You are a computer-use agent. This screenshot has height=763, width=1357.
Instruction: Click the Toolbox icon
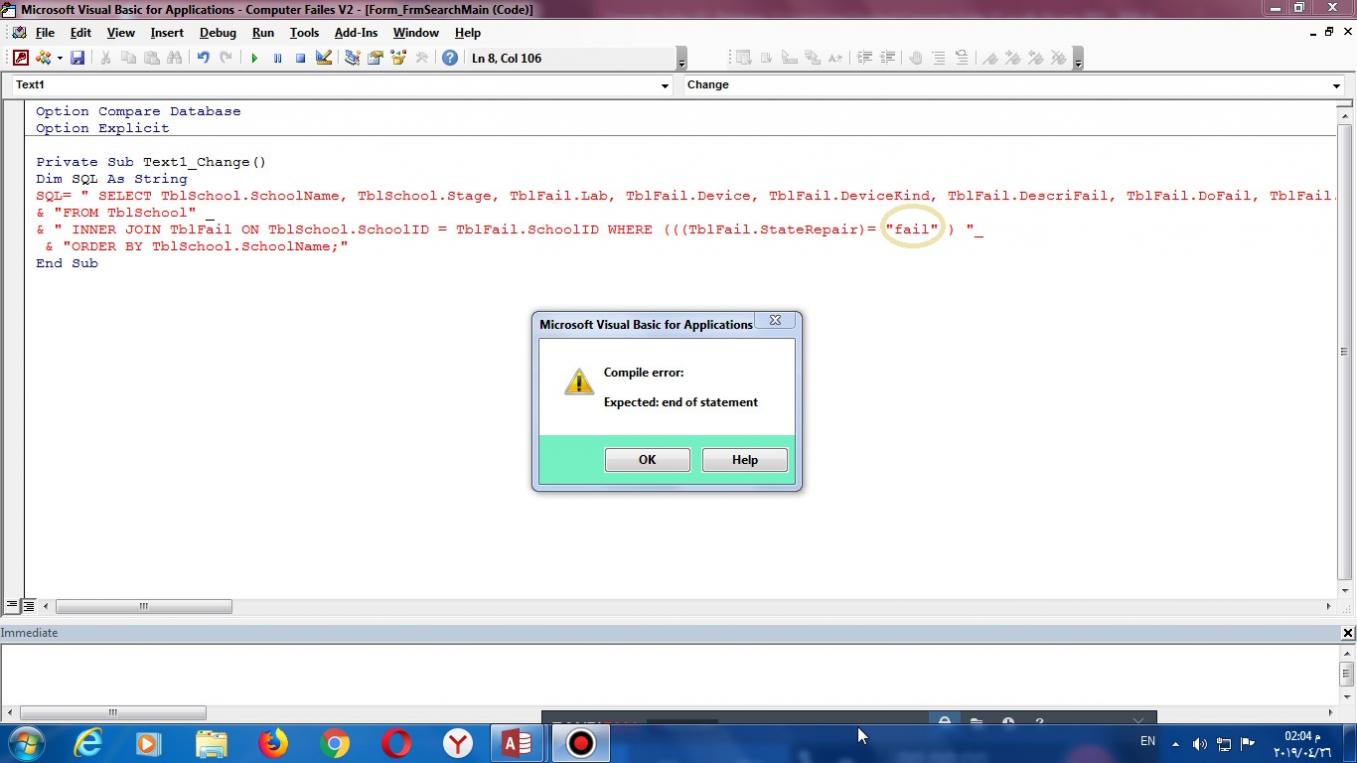coord(421,58)
